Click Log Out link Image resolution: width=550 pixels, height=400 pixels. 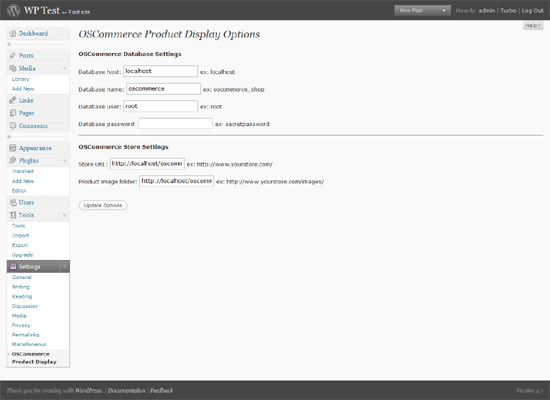click(x=532, y=11)
